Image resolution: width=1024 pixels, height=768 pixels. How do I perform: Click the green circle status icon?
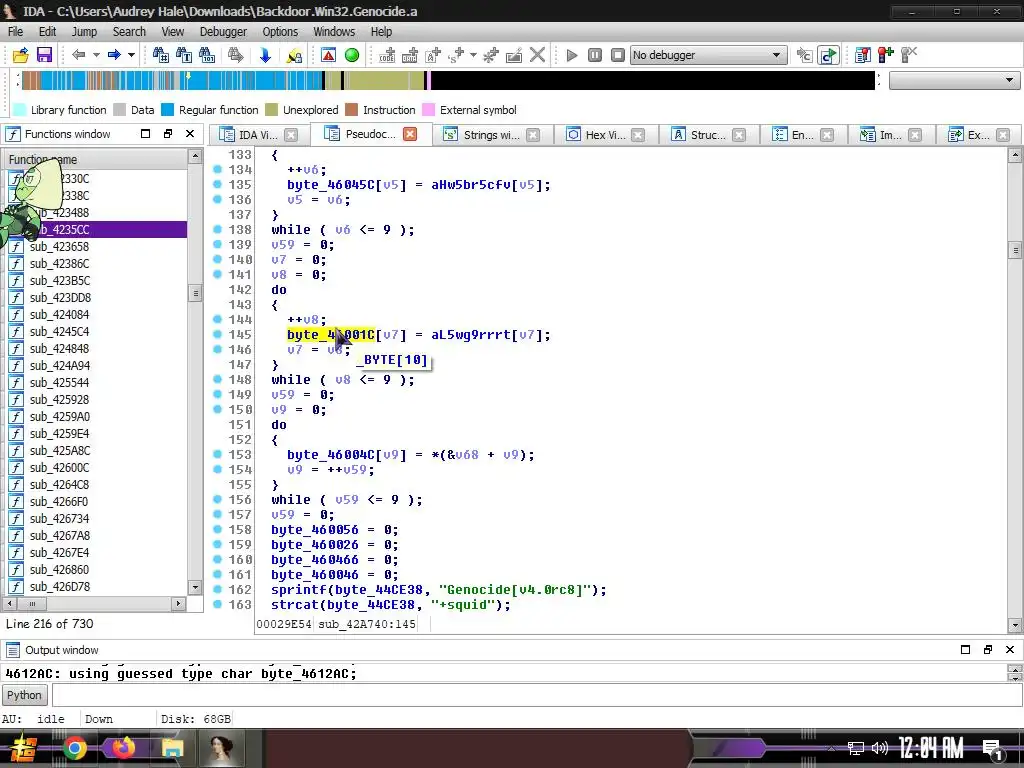(x=352, y=55)
